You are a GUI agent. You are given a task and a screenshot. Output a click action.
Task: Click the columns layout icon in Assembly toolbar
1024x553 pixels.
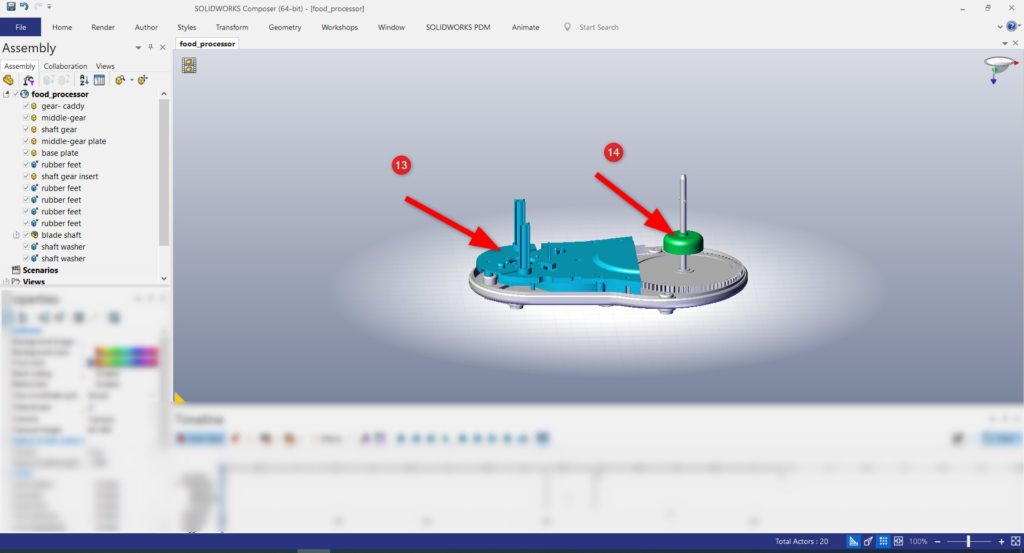coord(100,80)
